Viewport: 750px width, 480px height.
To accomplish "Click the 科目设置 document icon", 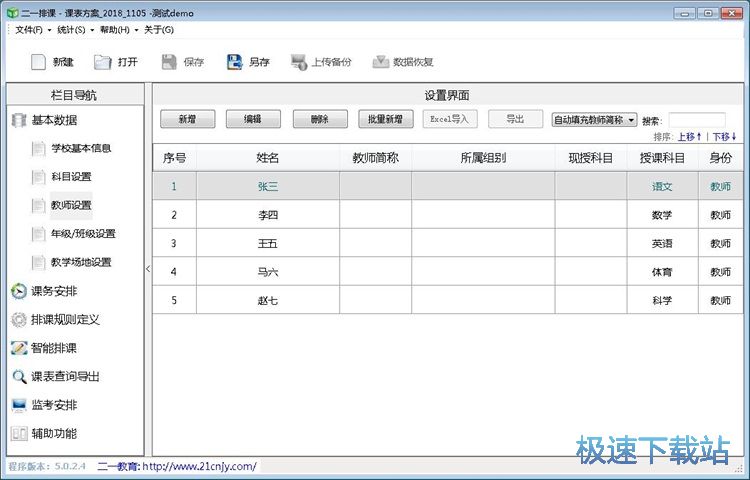I will click(38, 177).
